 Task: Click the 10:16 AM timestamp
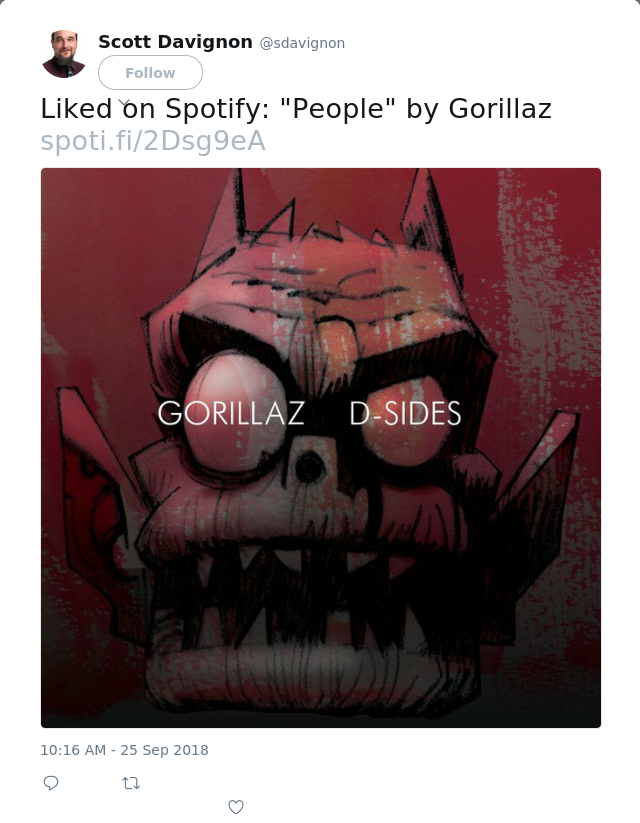[x=73, y=750]
